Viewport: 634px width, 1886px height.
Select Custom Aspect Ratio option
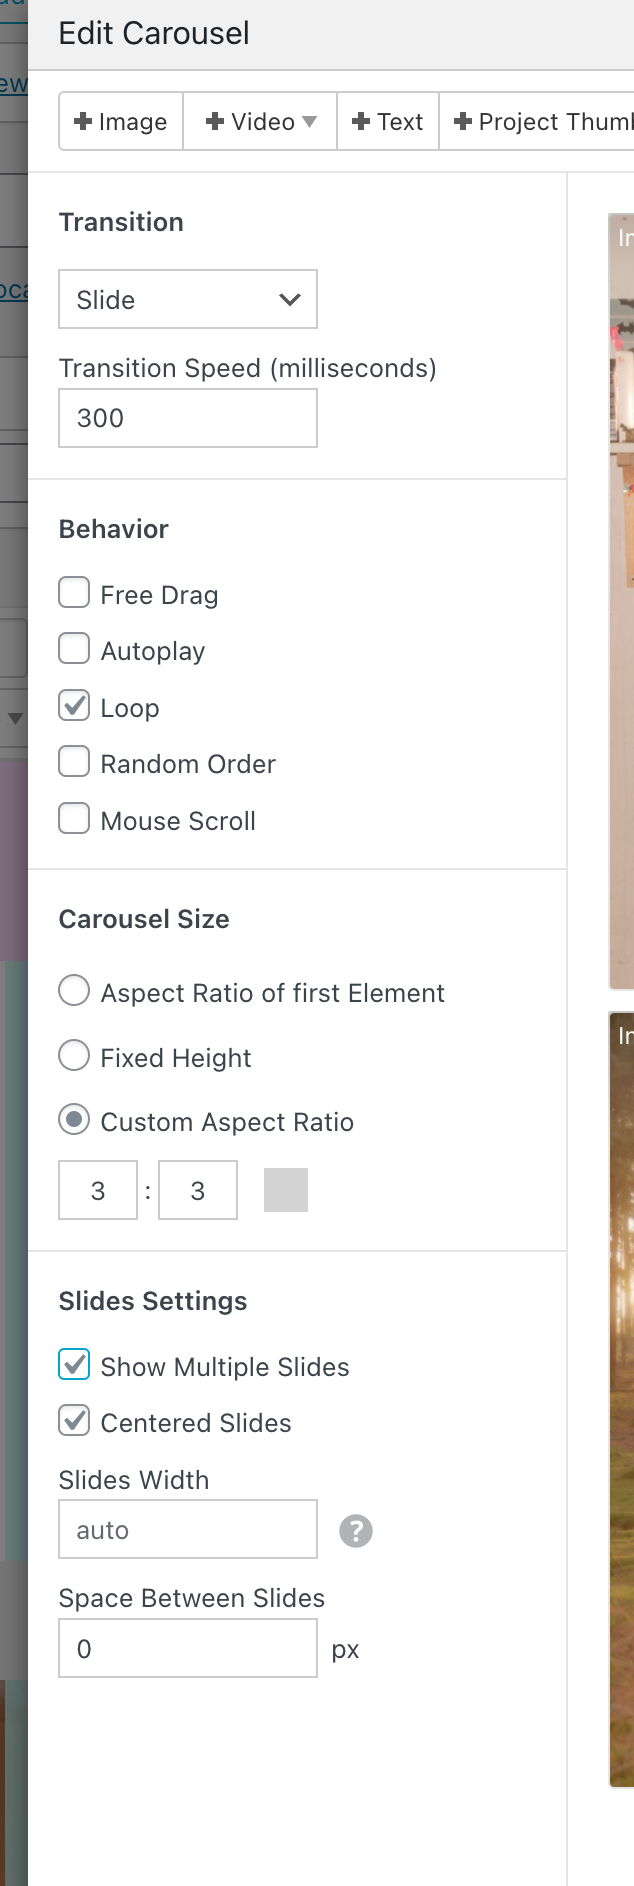coord(73,1119)
